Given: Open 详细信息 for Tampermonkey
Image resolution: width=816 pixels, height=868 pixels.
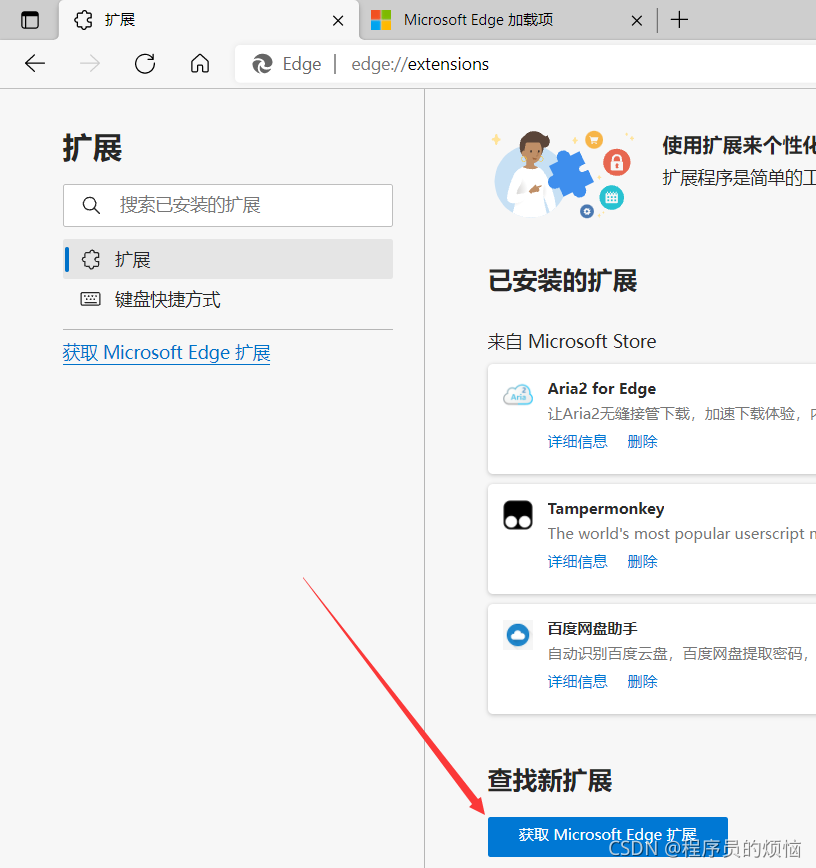Looking at the screenshot, I should point(577,561).
